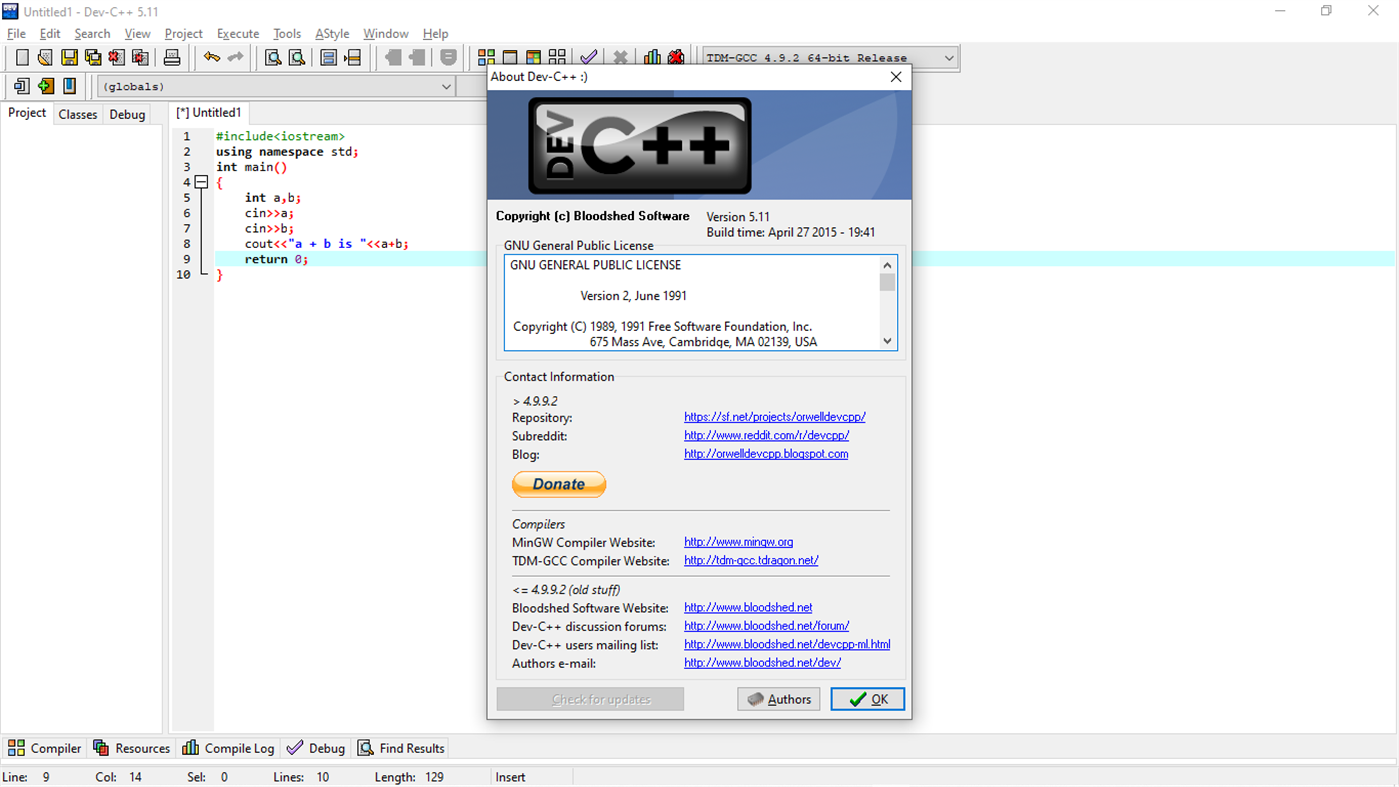Open the Compile Log tab
1399x787 pixels.
click(x=229, y=748)
